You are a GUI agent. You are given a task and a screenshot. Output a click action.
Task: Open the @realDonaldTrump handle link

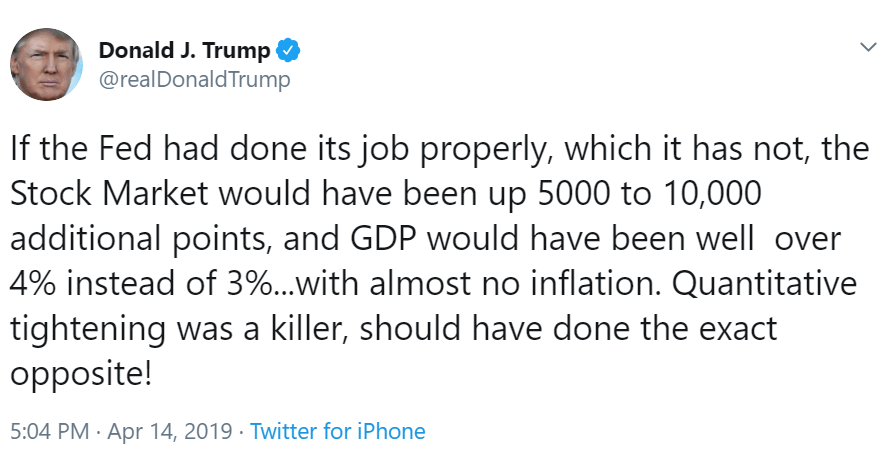point(194,80)
